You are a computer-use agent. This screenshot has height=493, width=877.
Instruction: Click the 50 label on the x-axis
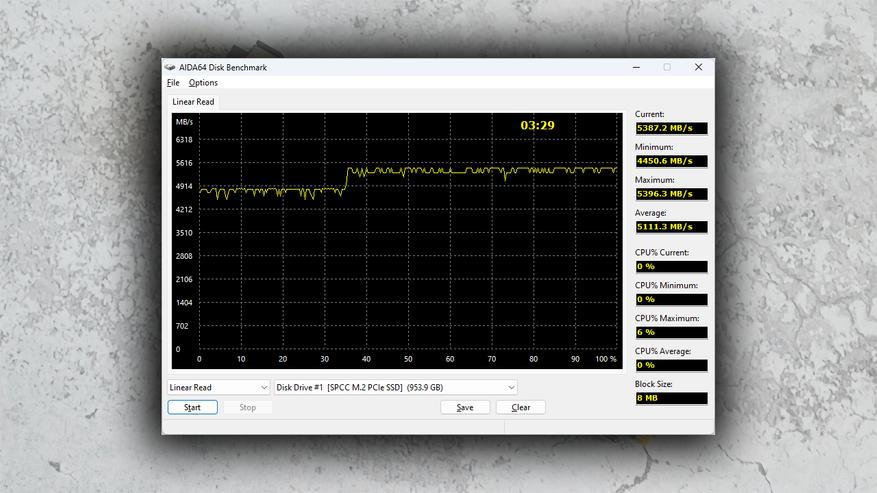[408, 359]
